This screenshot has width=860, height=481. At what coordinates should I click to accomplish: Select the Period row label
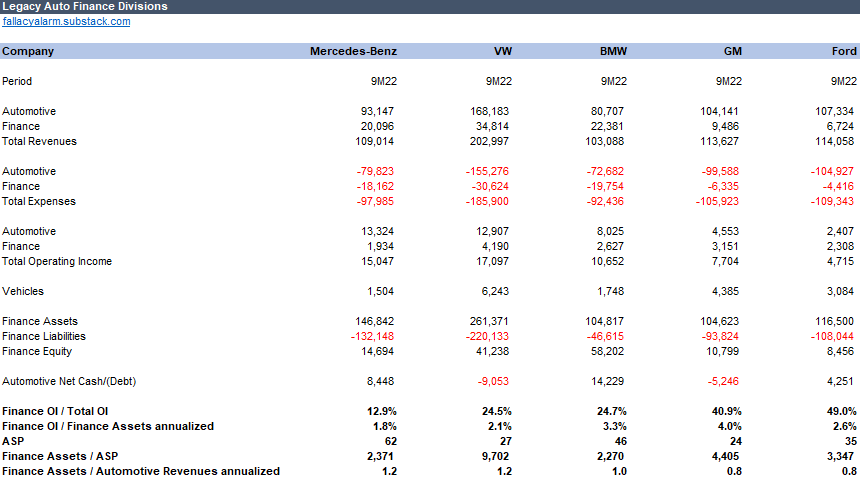click(x=17, y=81)
